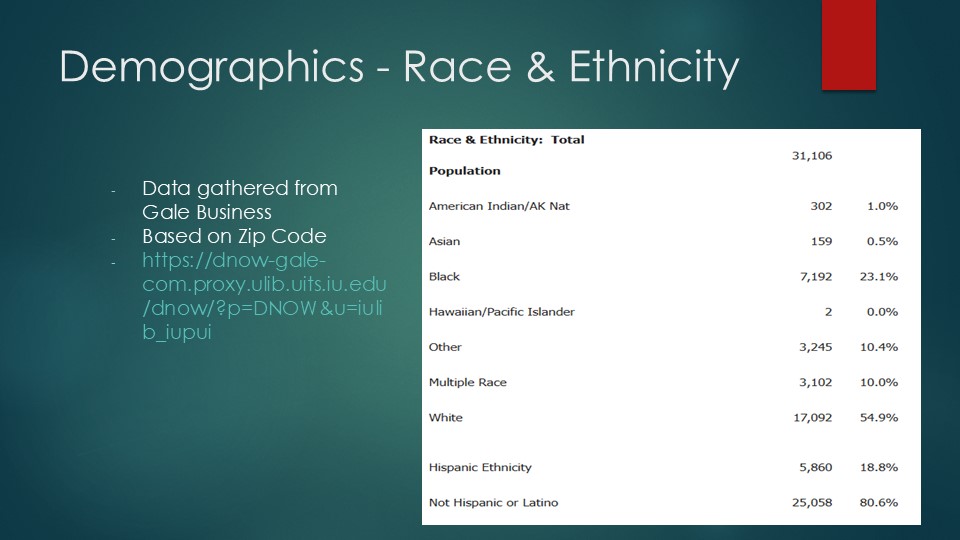The height and width of the screenshot is (540, 960).
Task: Click the White row label in table
Action: point(446,417)
